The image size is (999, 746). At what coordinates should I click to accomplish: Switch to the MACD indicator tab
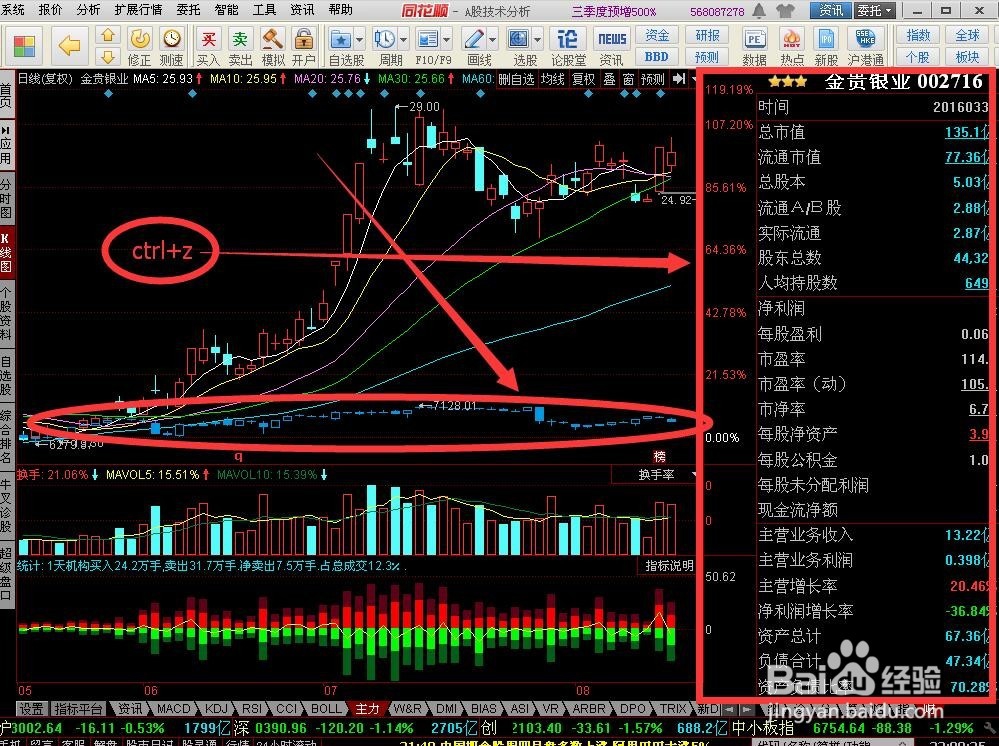click(x=173, y=708)
